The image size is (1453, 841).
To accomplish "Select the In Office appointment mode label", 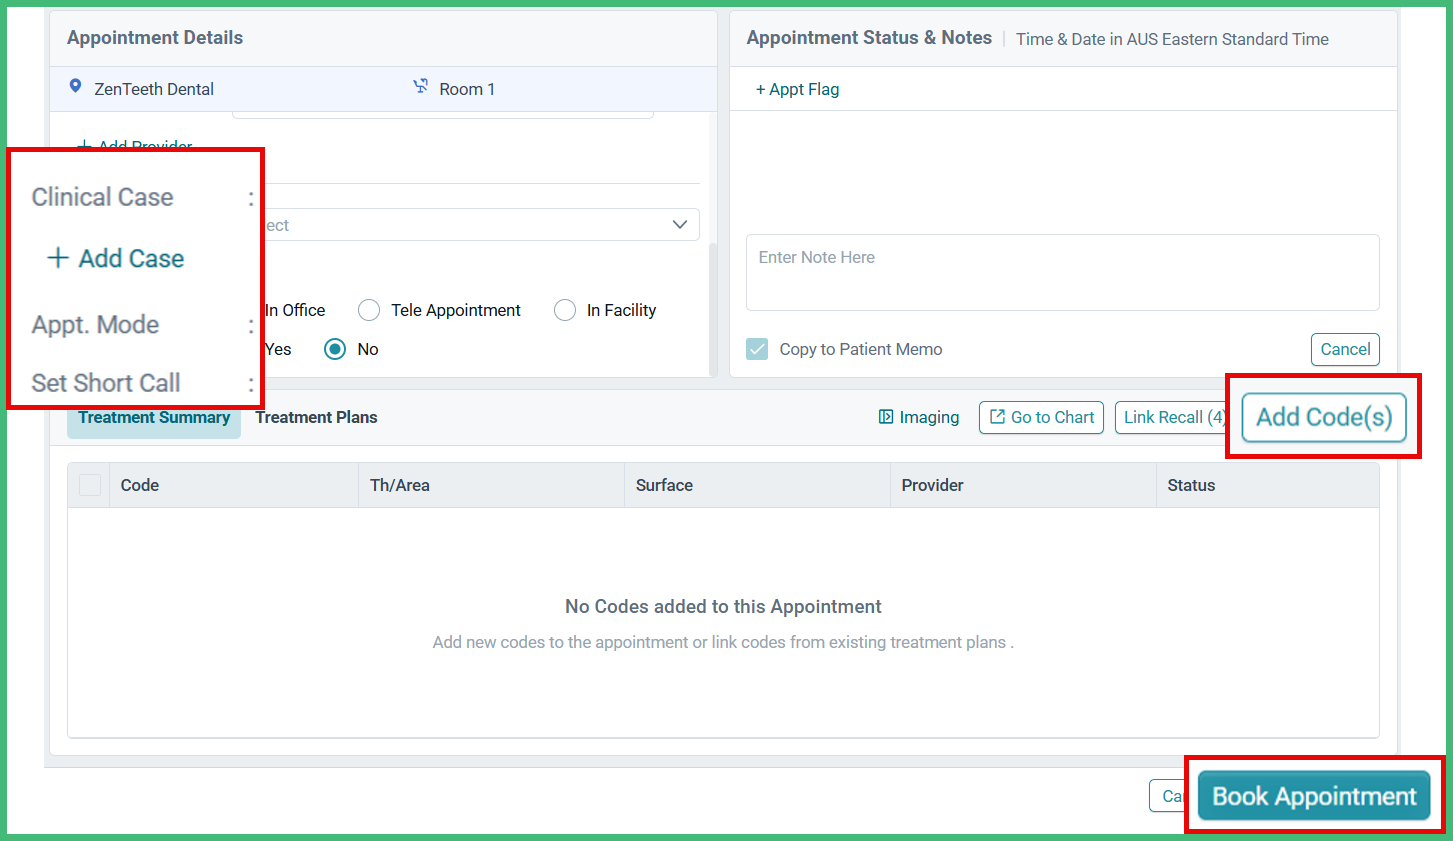I will click(295, 310).
